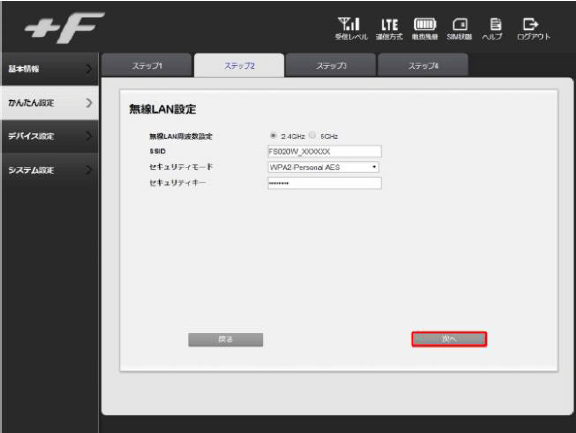This screenshot has height=433, width=576.
Task: Click the 次へ (next) button
Action: click(x=449, y=339)
